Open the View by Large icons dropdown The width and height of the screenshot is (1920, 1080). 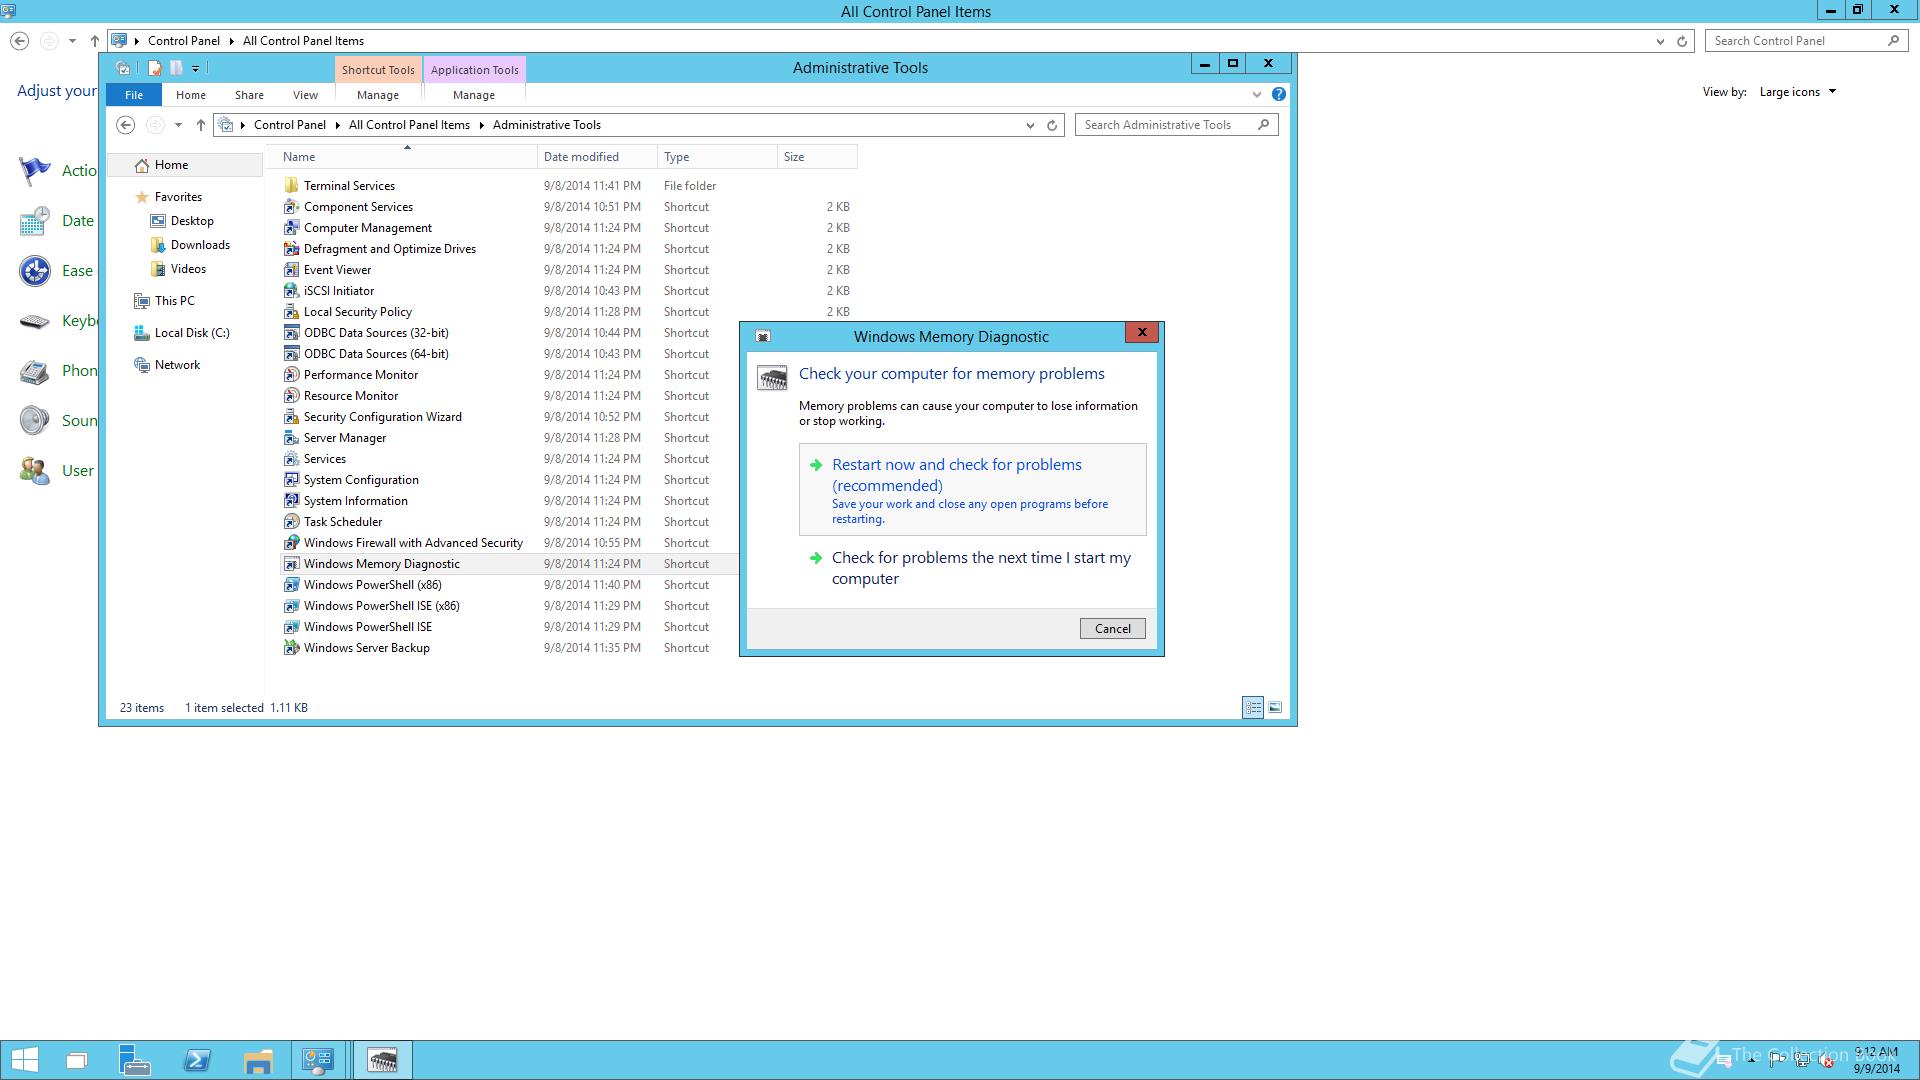tap(1798, 92)
